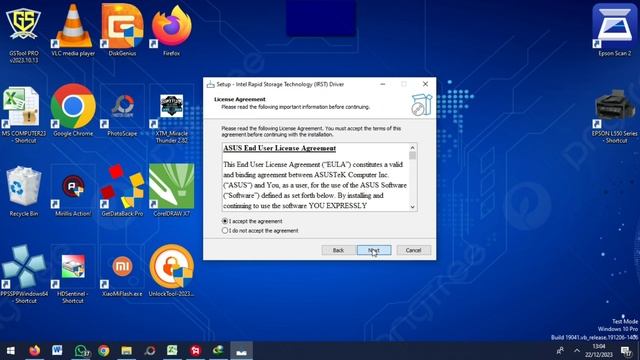This screenshot has width=640, height=360.
Task: Click Back in the Setup dialog
Action: [x=338, y=250]
